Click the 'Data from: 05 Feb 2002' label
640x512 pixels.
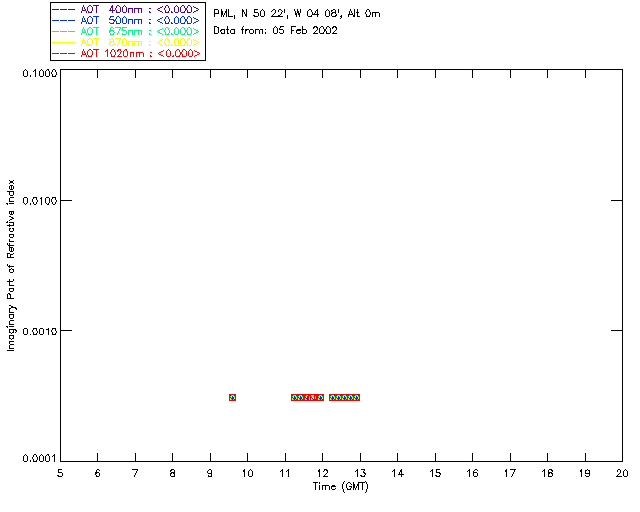point(276,31)
